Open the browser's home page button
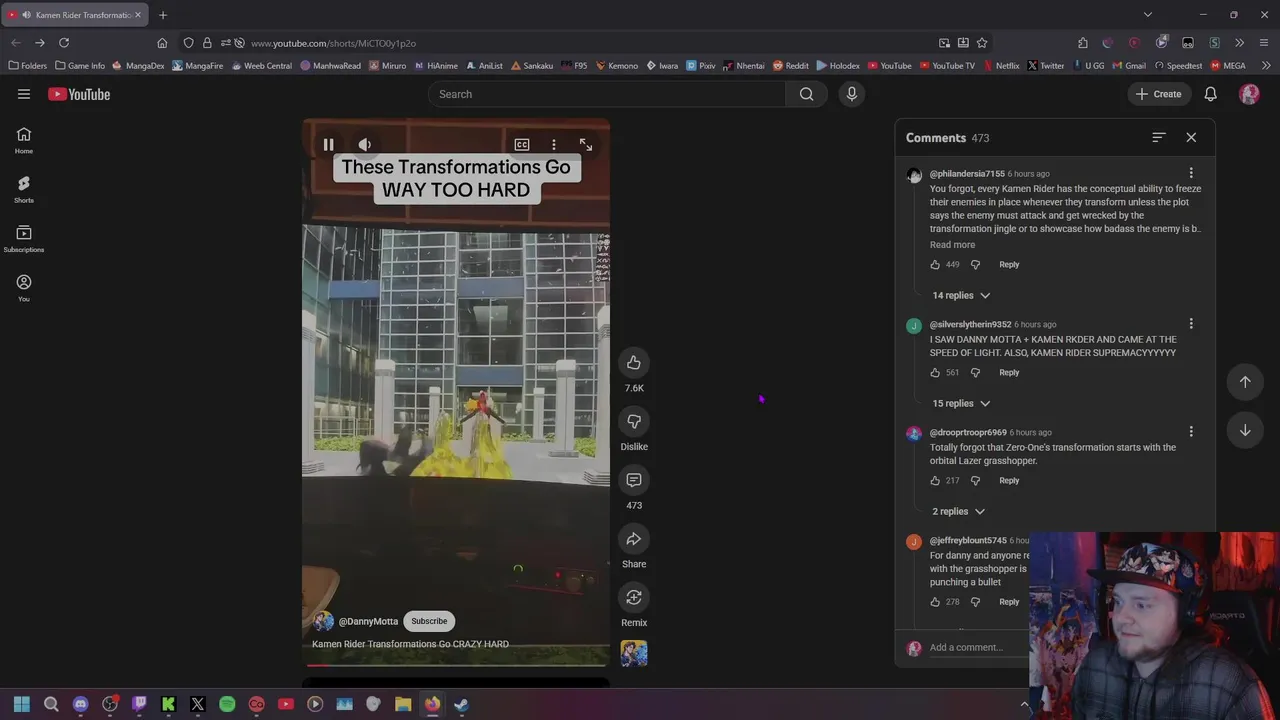Viewport: 1280px width, 720px height. pyautogui.click(x=162, y=43)
